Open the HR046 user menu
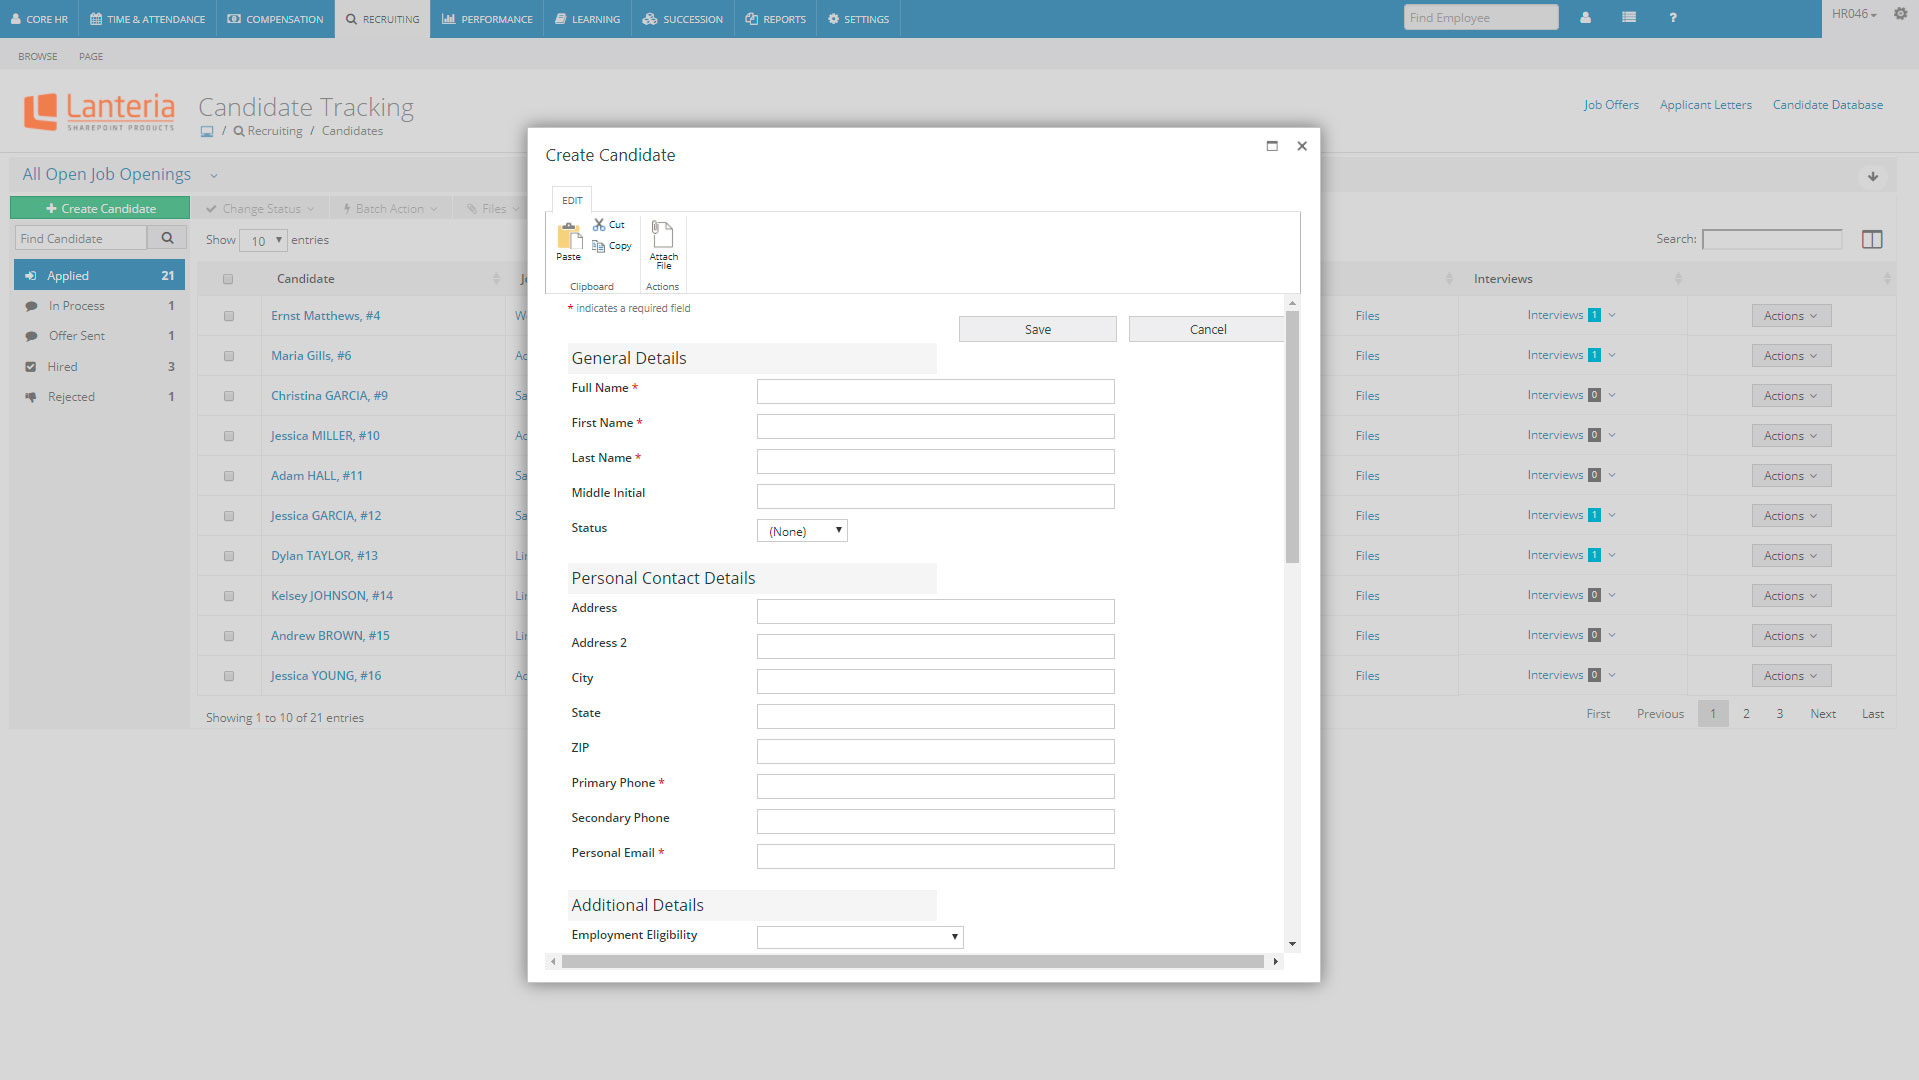This screenshot has height=1080, width=1919. 1854,14
